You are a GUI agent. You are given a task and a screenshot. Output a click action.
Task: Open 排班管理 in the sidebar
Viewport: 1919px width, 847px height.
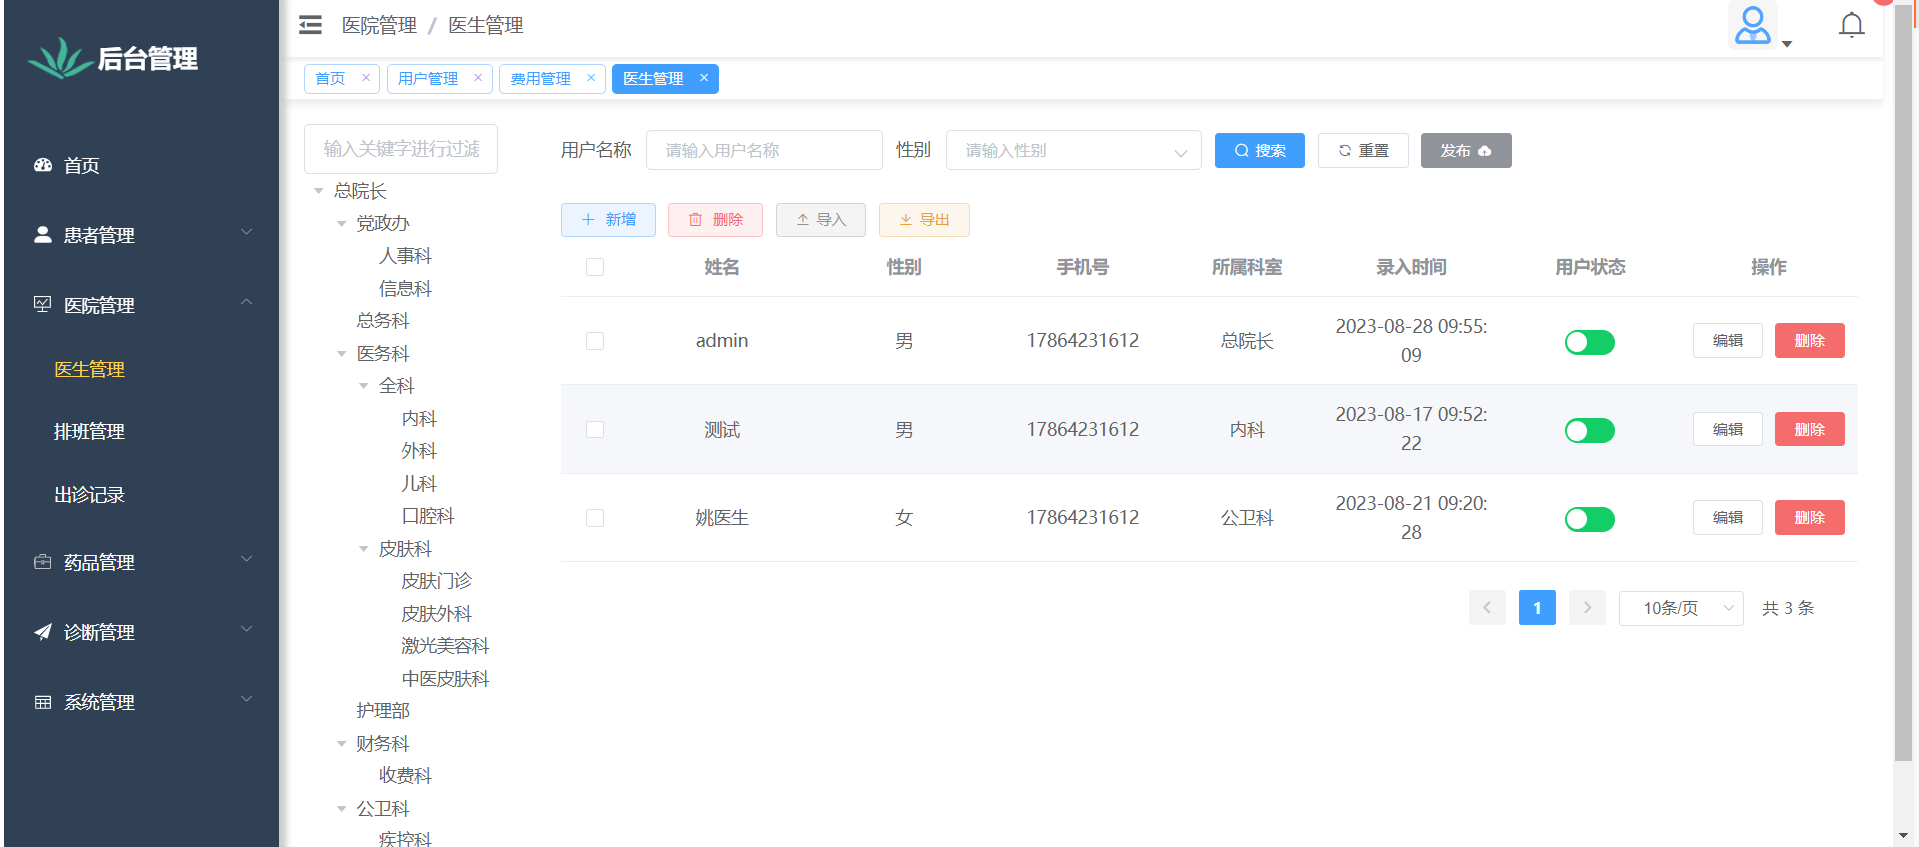click(x=89, y=431)
